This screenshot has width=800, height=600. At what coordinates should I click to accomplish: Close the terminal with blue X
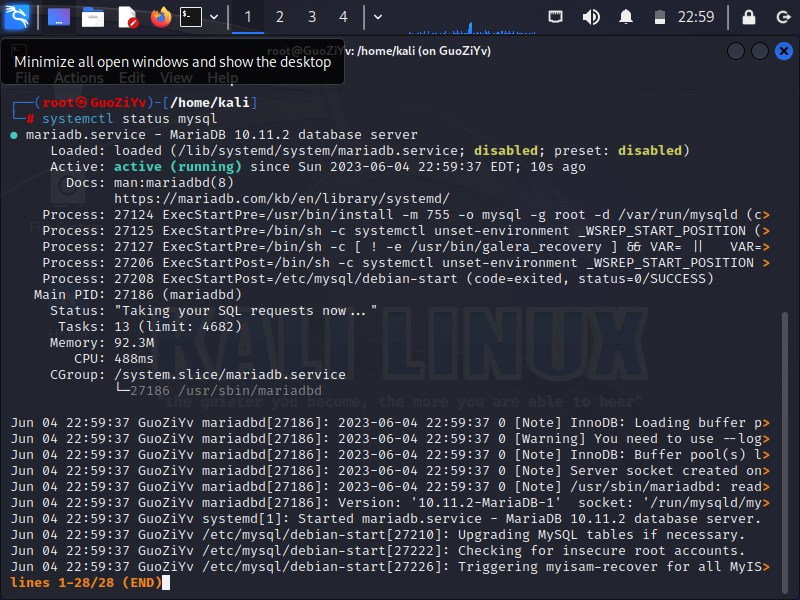click(x=784, y=51)
